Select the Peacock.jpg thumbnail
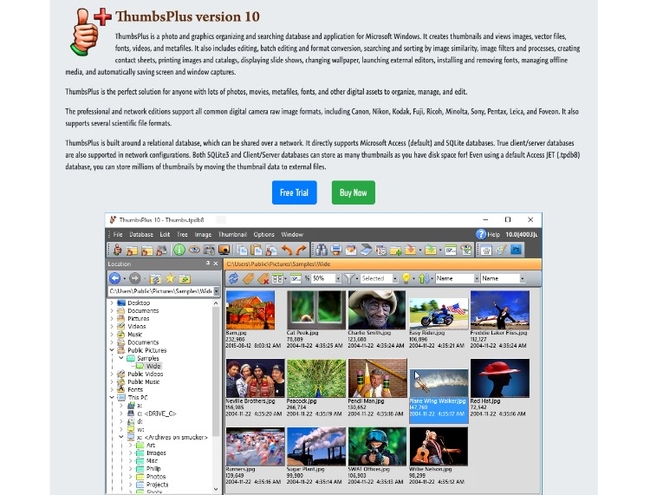Viewport: 650px width, 495px height. (316, 379)
